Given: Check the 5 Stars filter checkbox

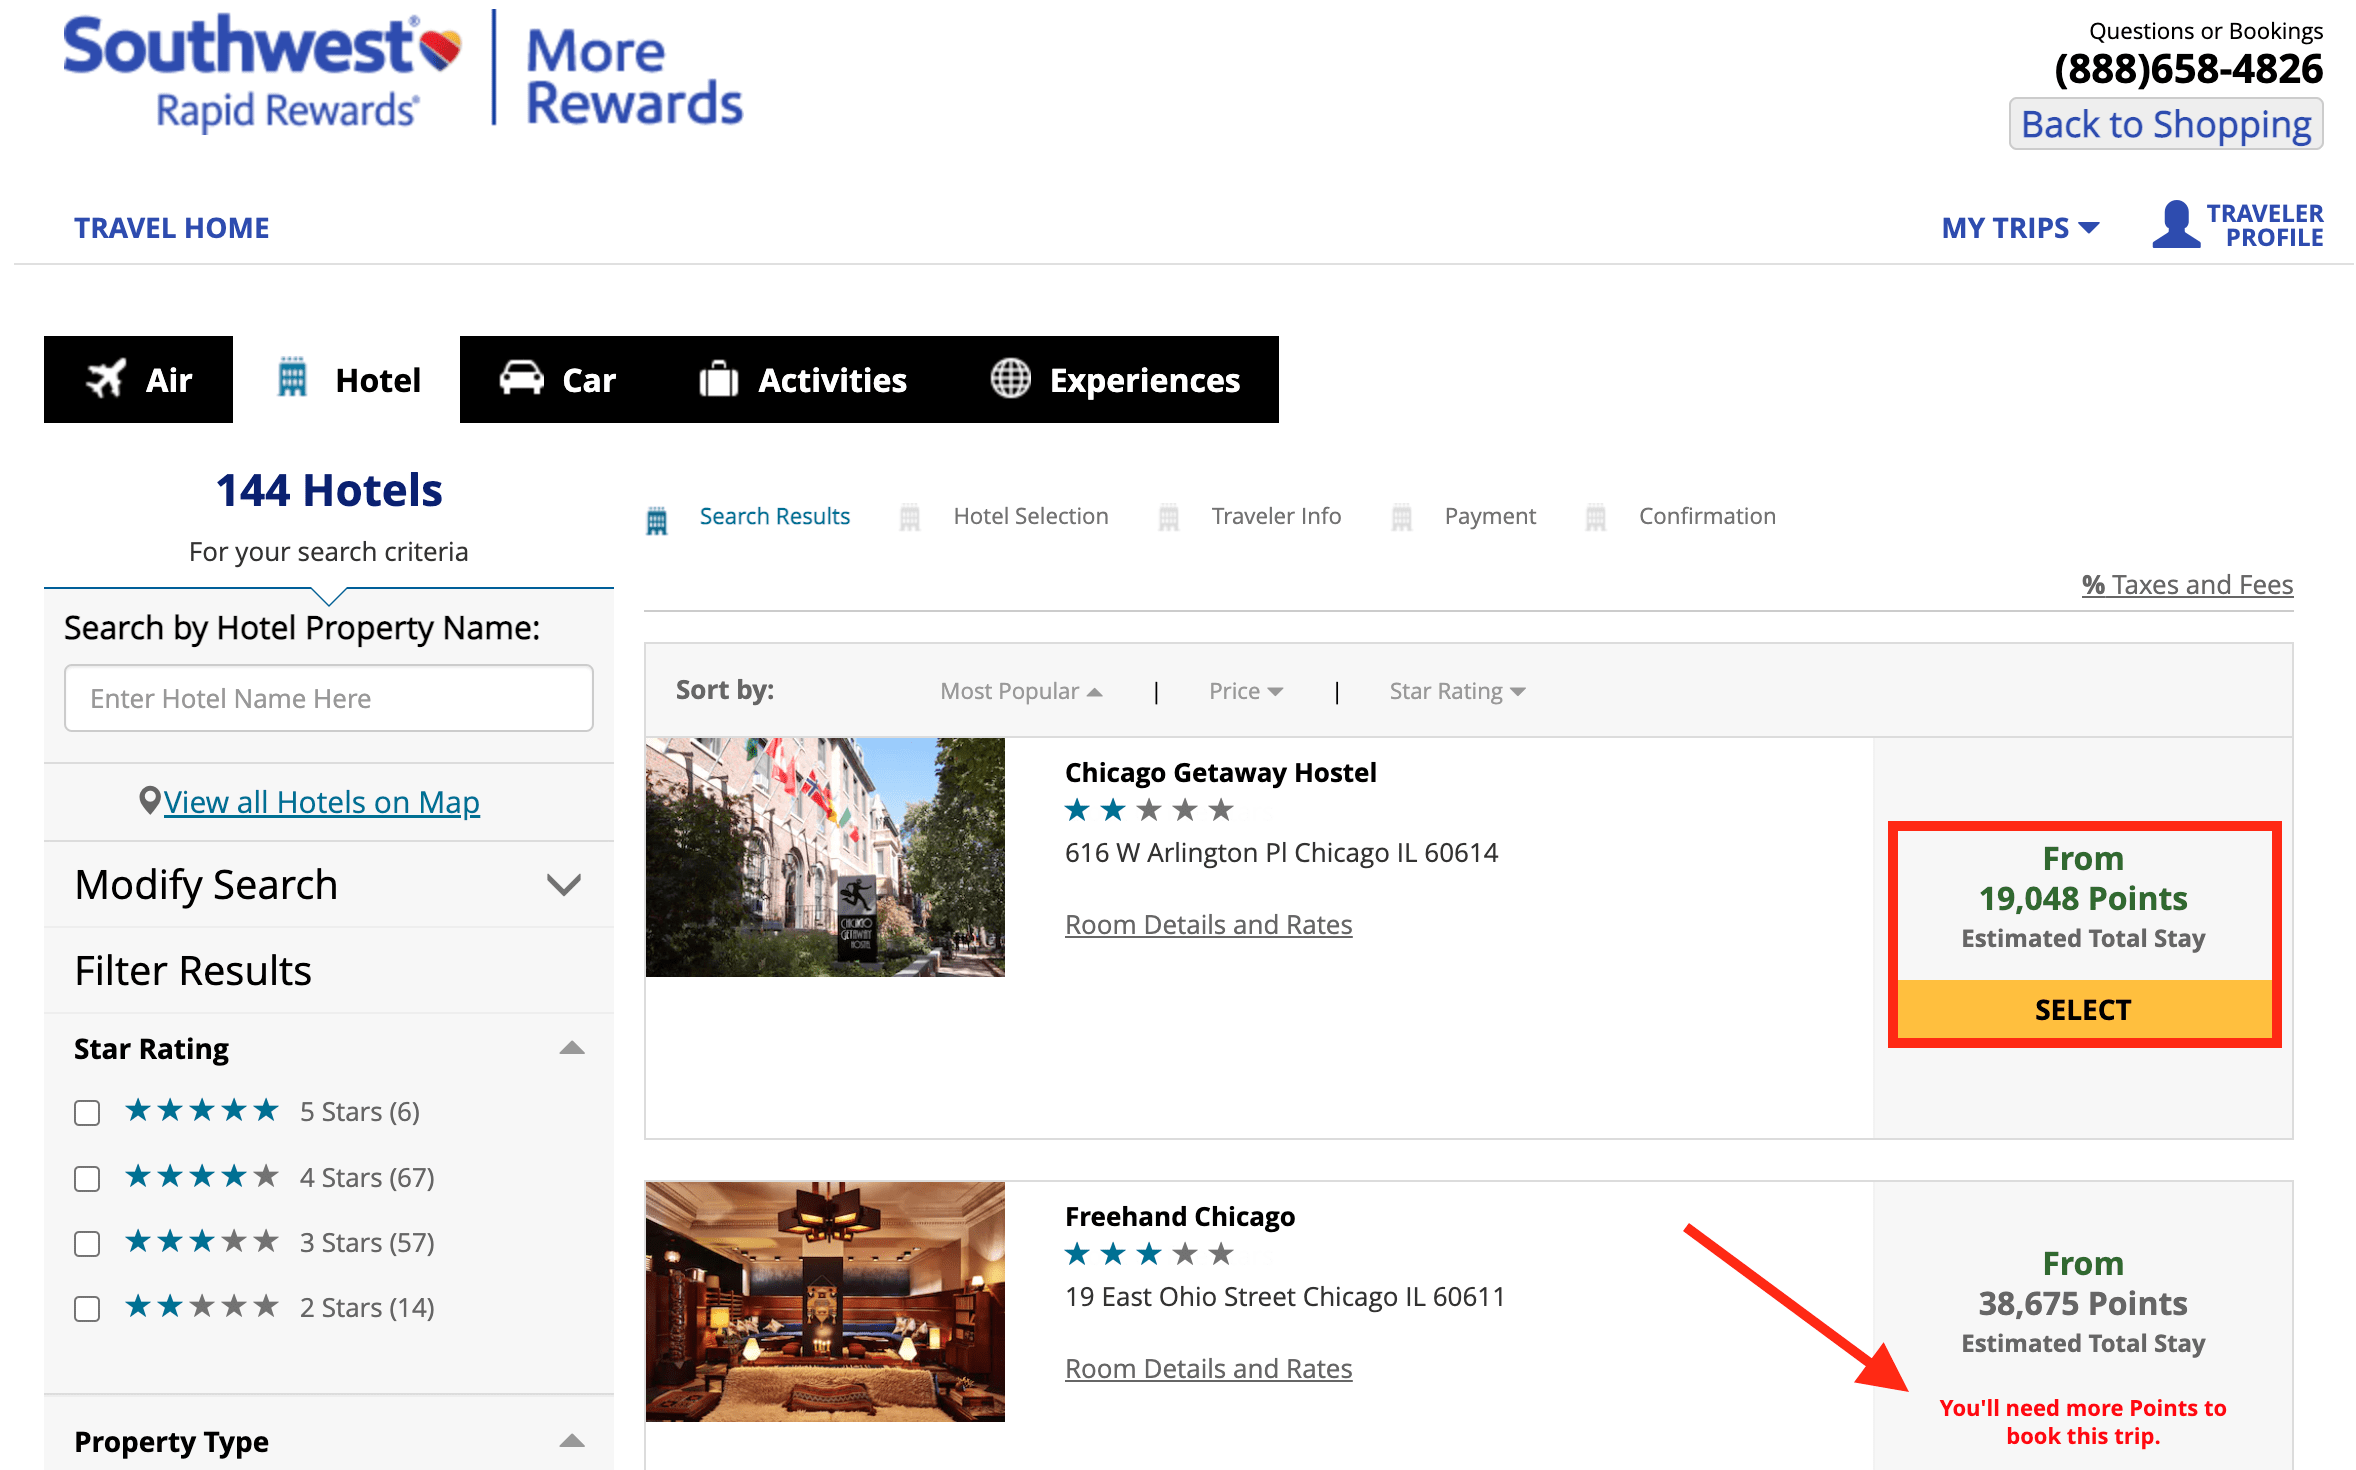Looking at the screenshot, I should tap(87, 1112).
